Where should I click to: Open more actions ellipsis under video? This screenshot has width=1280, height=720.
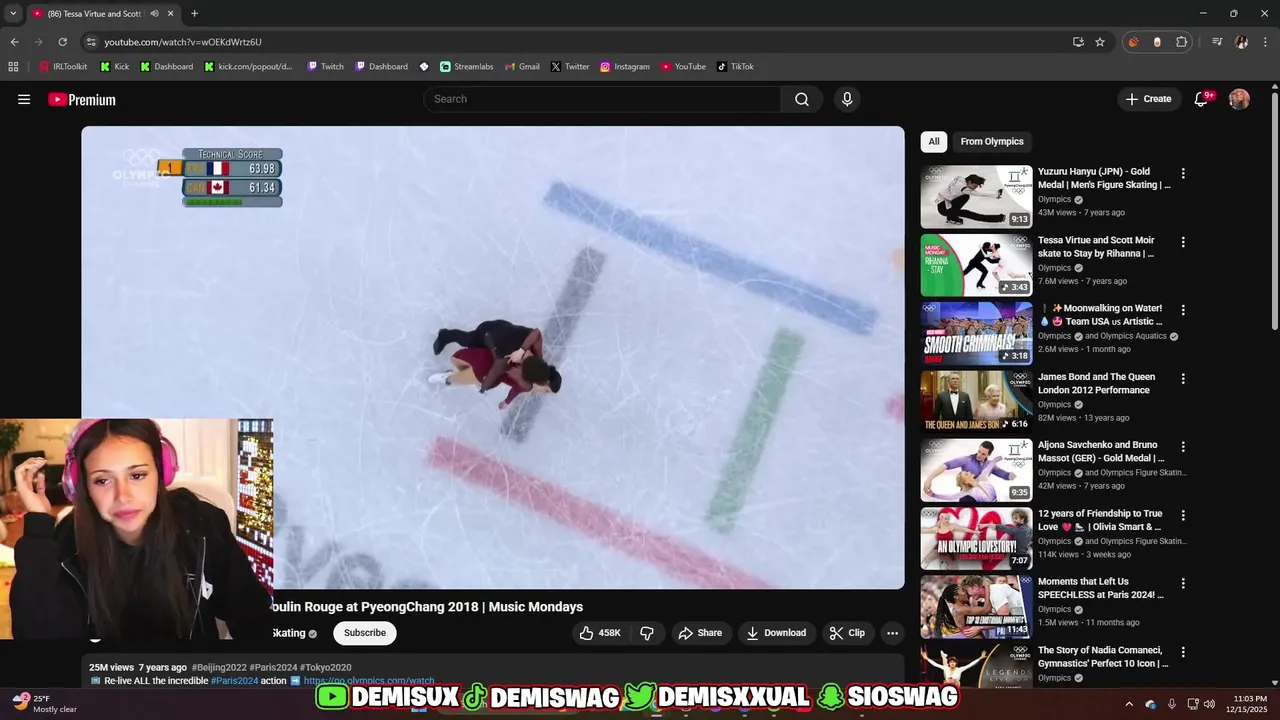tap(892, 633)
